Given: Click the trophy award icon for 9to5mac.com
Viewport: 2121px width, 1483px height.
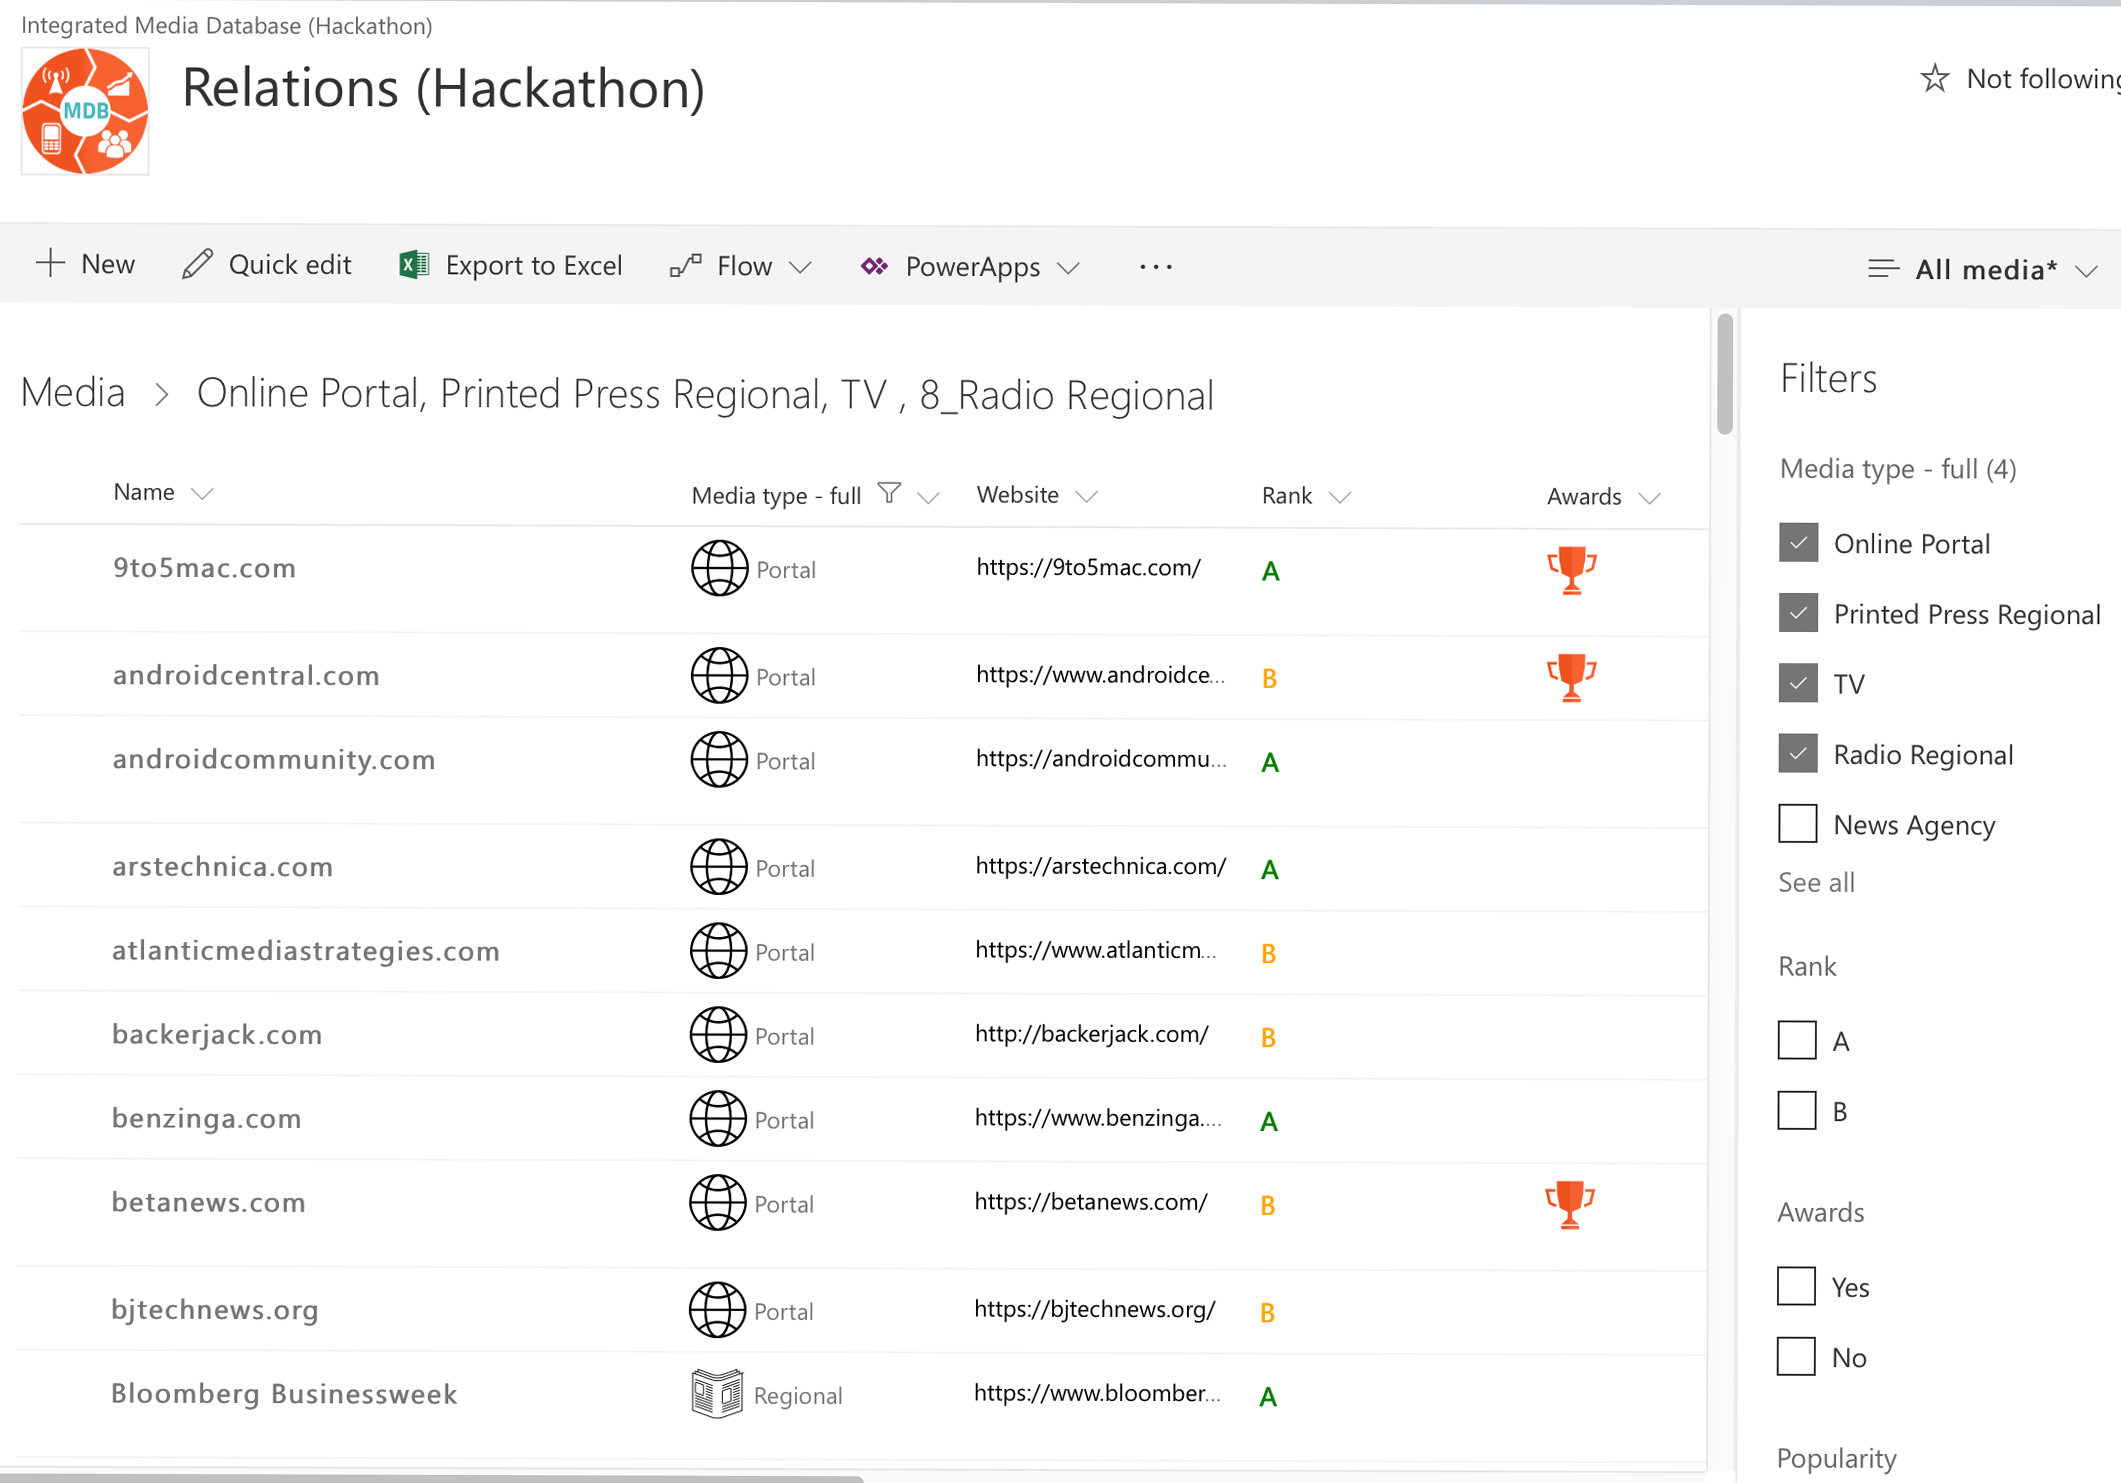Looking at the screenshot, I should pos(1571,570).
